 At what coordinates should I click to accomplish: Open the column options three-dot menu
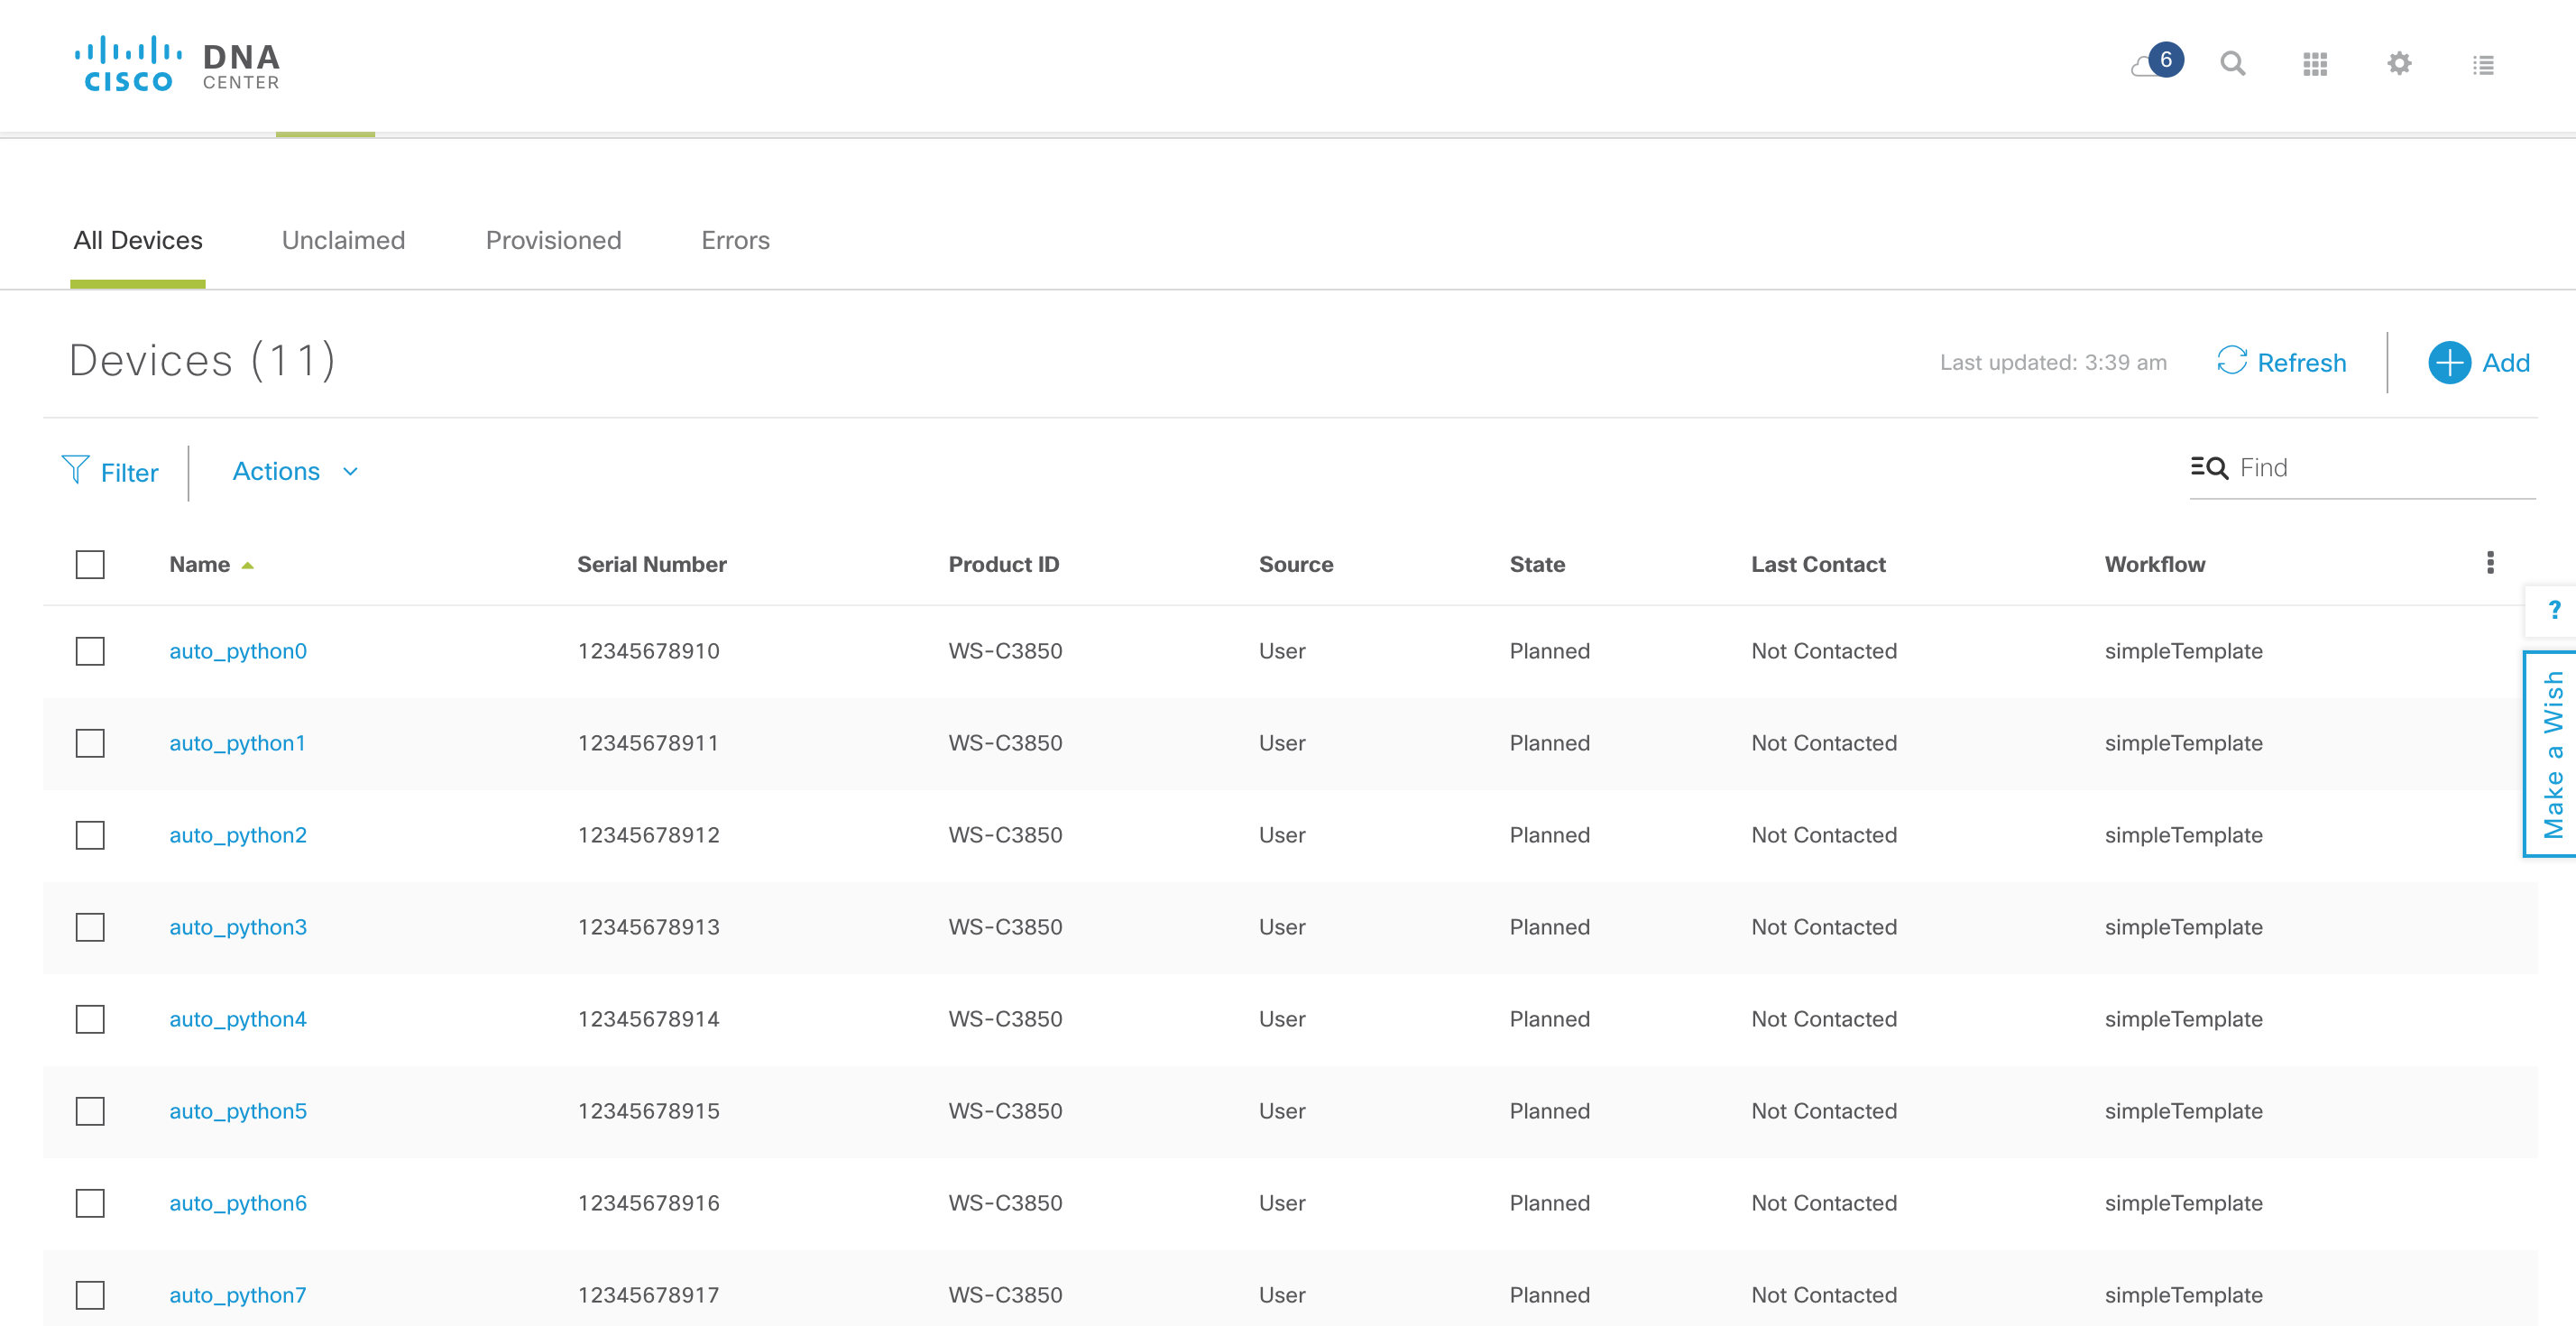2490,563
